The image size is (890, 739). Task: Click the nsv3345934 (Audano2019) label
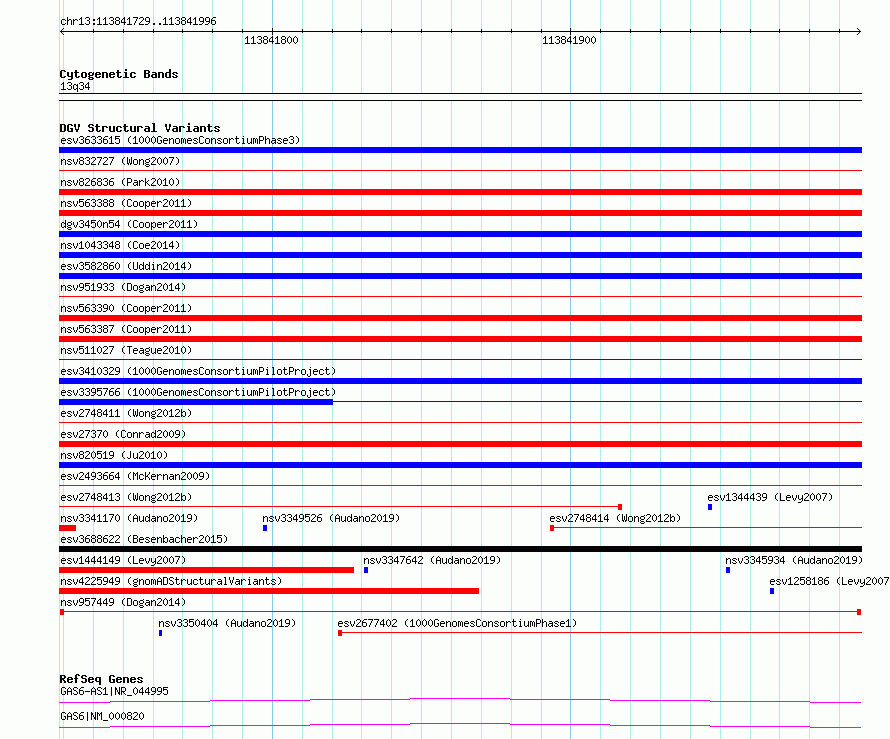point(794,560)
